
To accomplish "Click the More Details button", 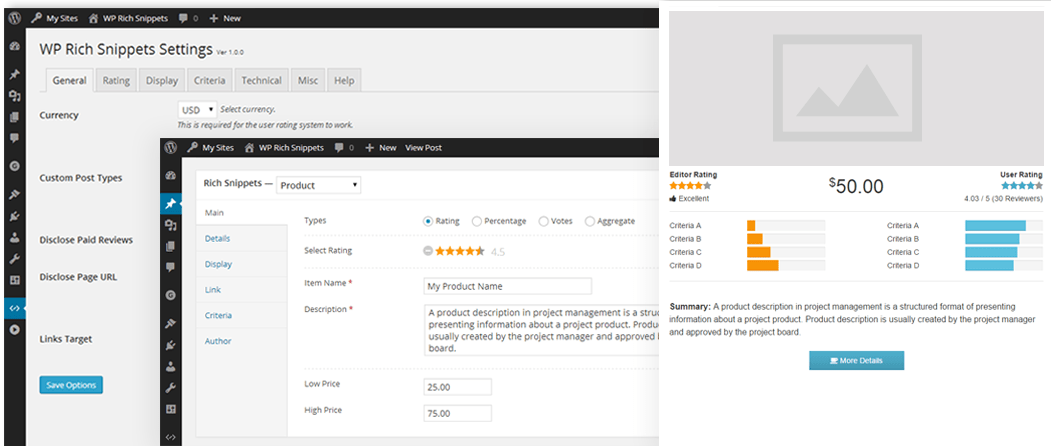I will [857, 360].
